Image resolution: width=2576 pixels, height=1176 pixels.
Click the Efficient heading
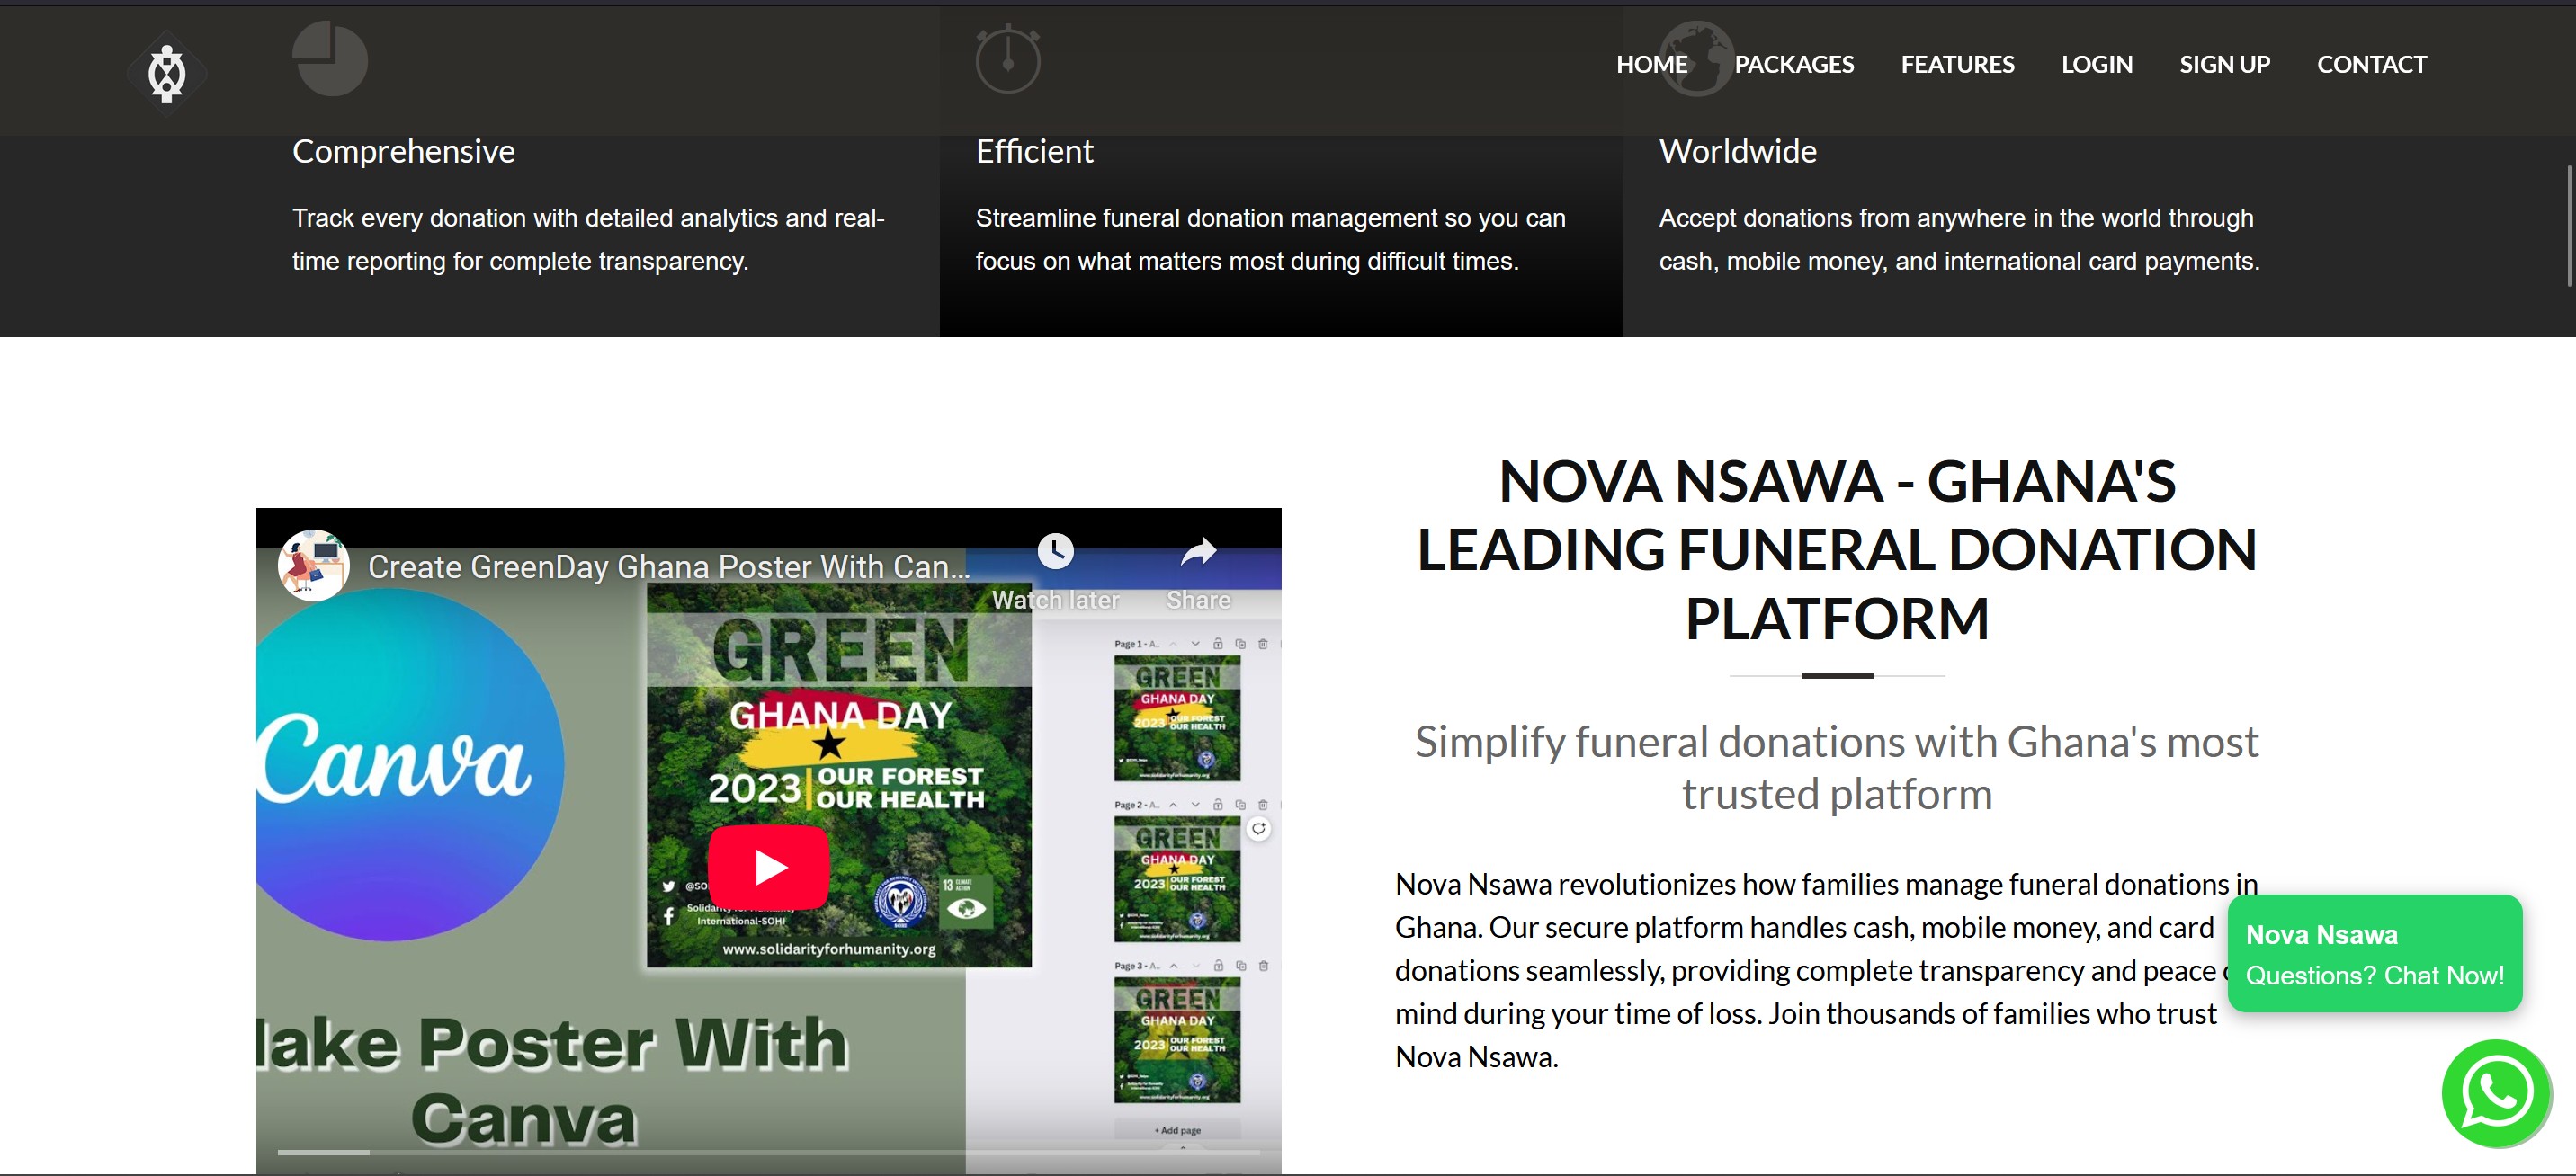(x=1034, y=151)
